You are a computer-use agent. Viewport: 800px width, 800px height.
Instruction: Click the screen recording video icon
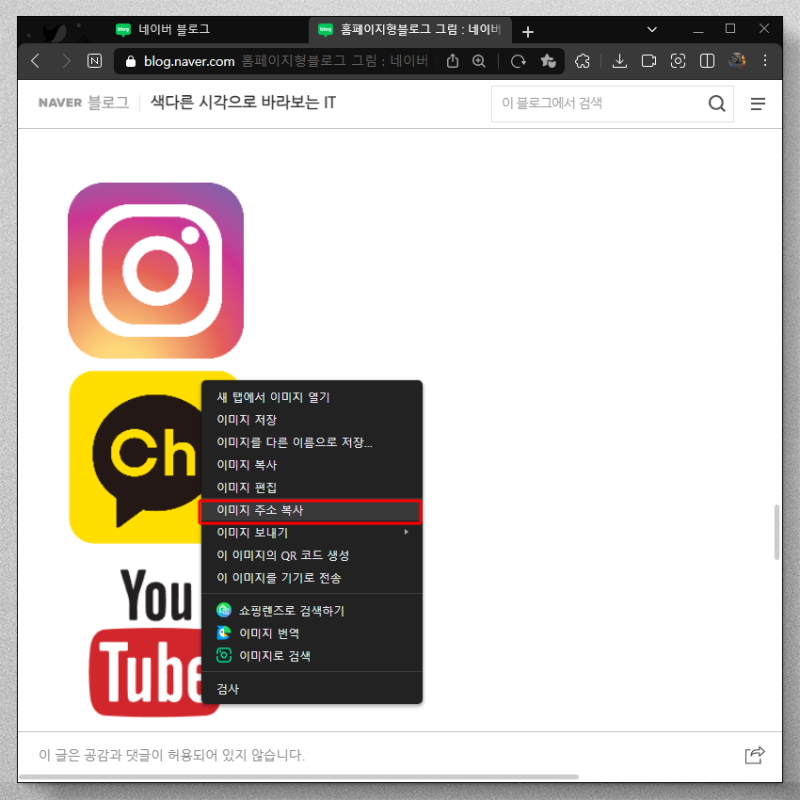point(648,61)
